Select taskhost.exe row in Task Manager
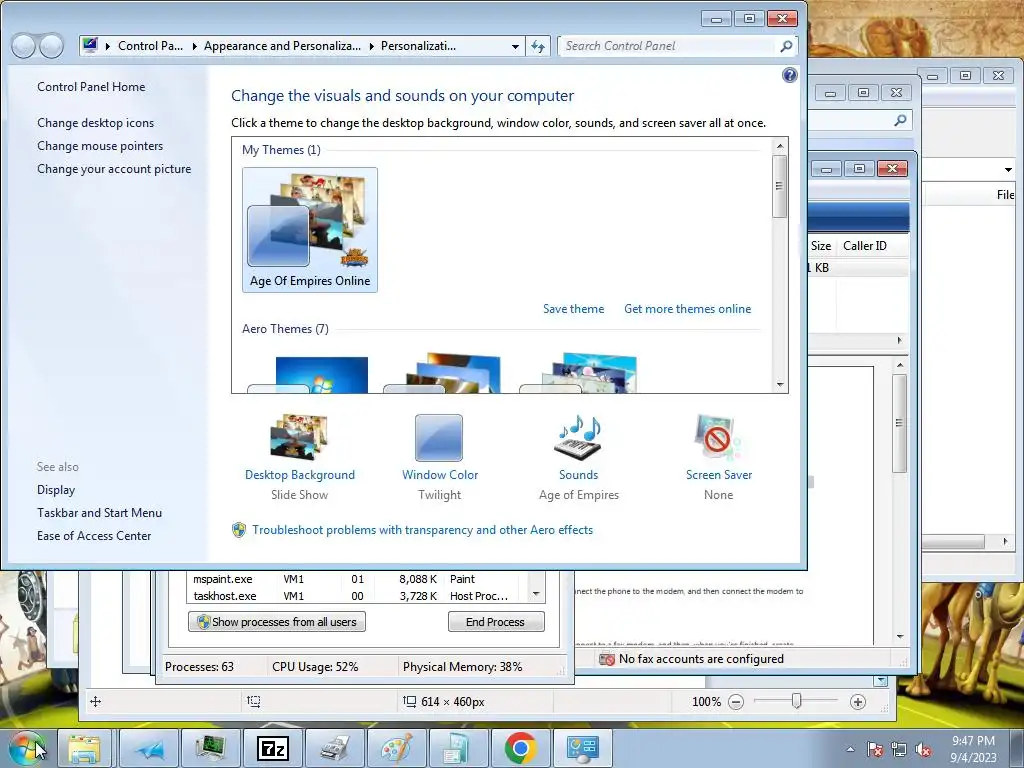This screenshot has width=1024, height=768. [x=356, y=596]
